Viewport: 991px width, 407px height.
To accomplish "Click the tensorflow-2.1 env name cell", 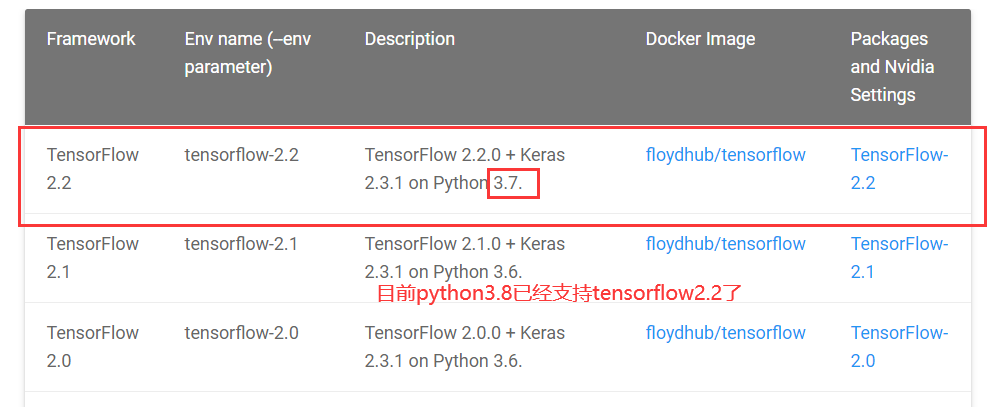I will point(241,244).
